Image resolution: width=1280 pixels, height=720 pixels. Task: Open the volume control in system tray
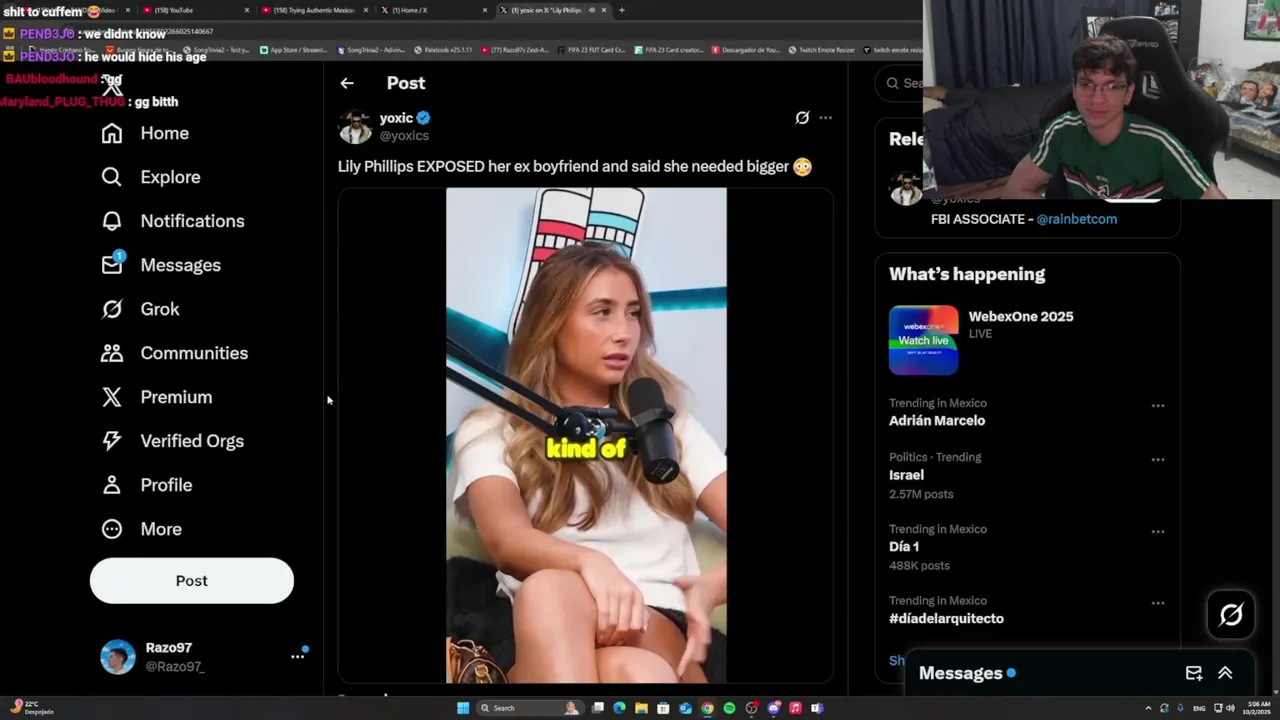tap(1230, 708)
